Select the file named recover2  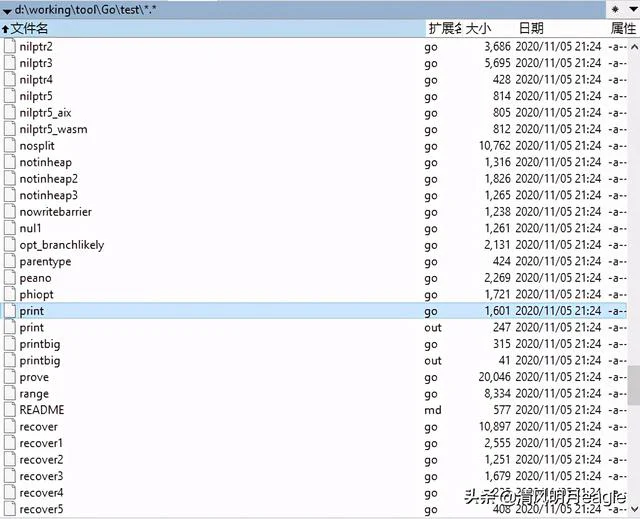click(41, 459)
